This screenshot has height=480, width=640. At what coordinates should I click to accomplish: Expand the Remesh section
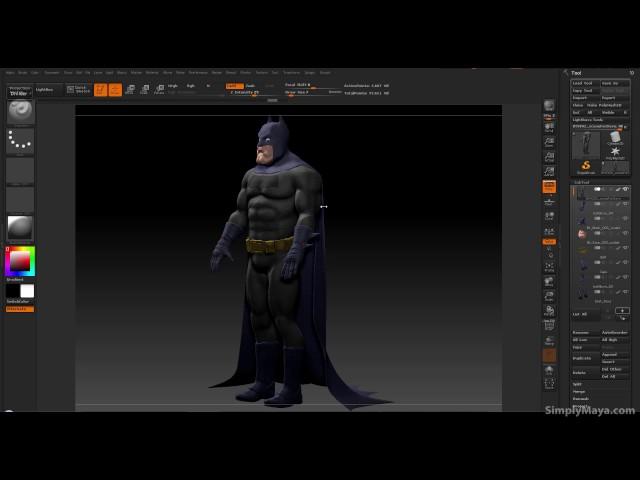[x=580, y=399]
